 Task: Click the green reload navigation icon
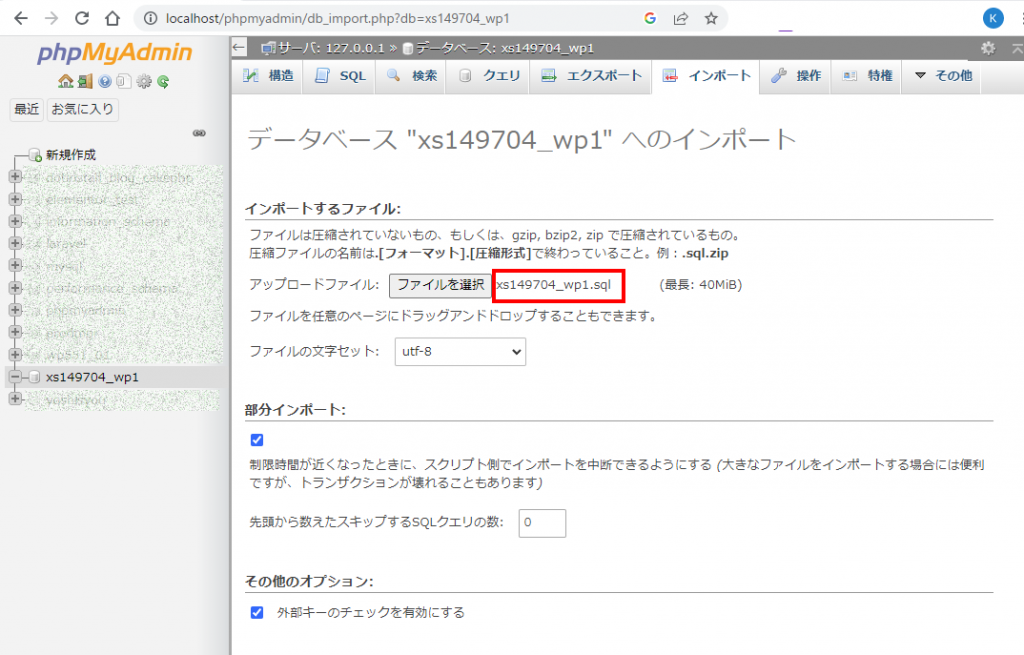(x=162, y=82)
